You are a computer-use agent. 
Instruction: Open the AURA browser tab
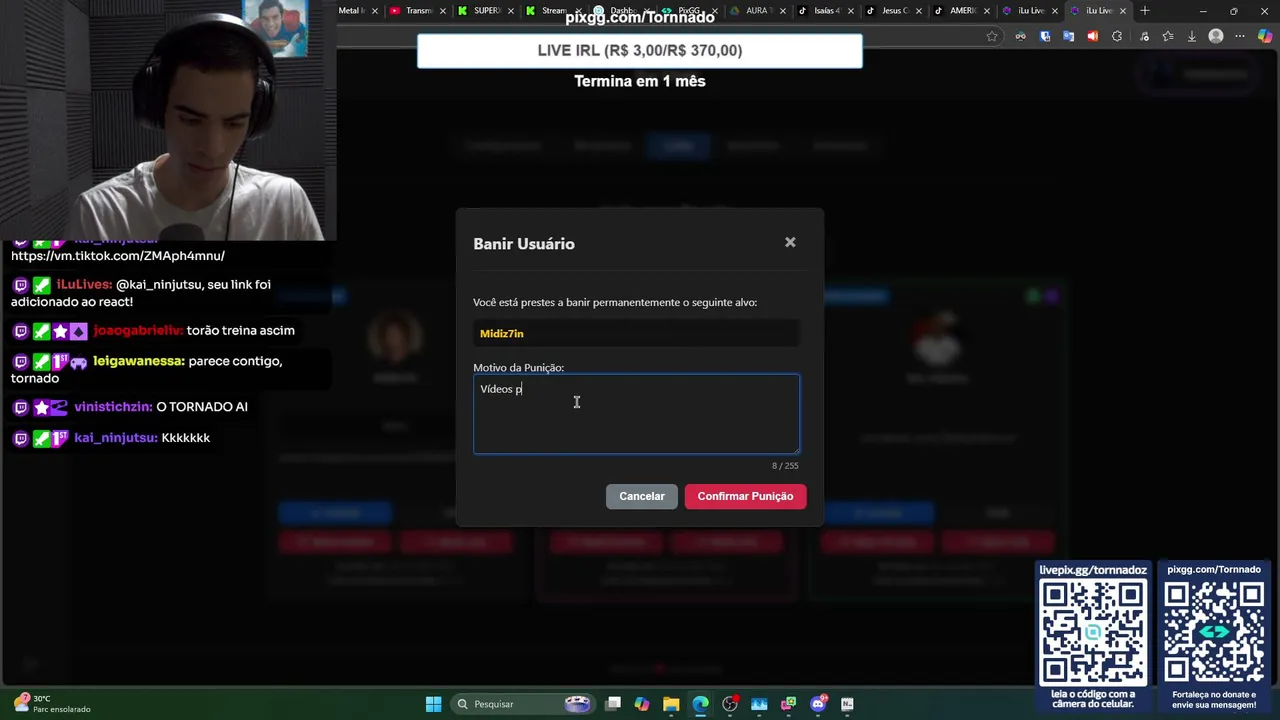point(758,11)
